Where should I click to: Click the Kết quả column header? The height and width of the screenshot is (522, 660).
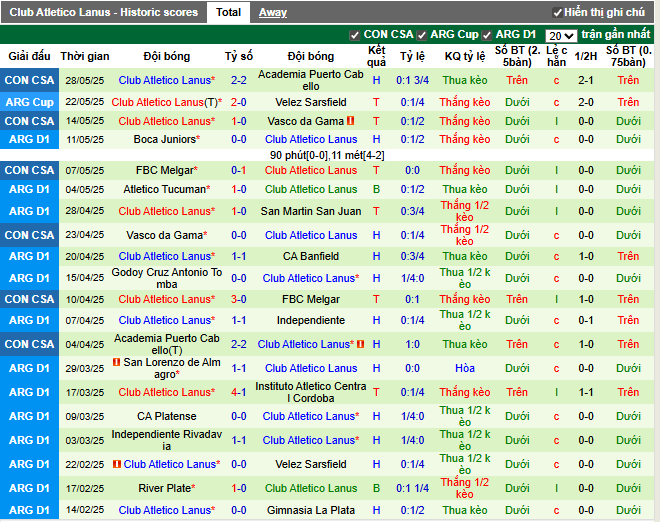click(376, 56)
